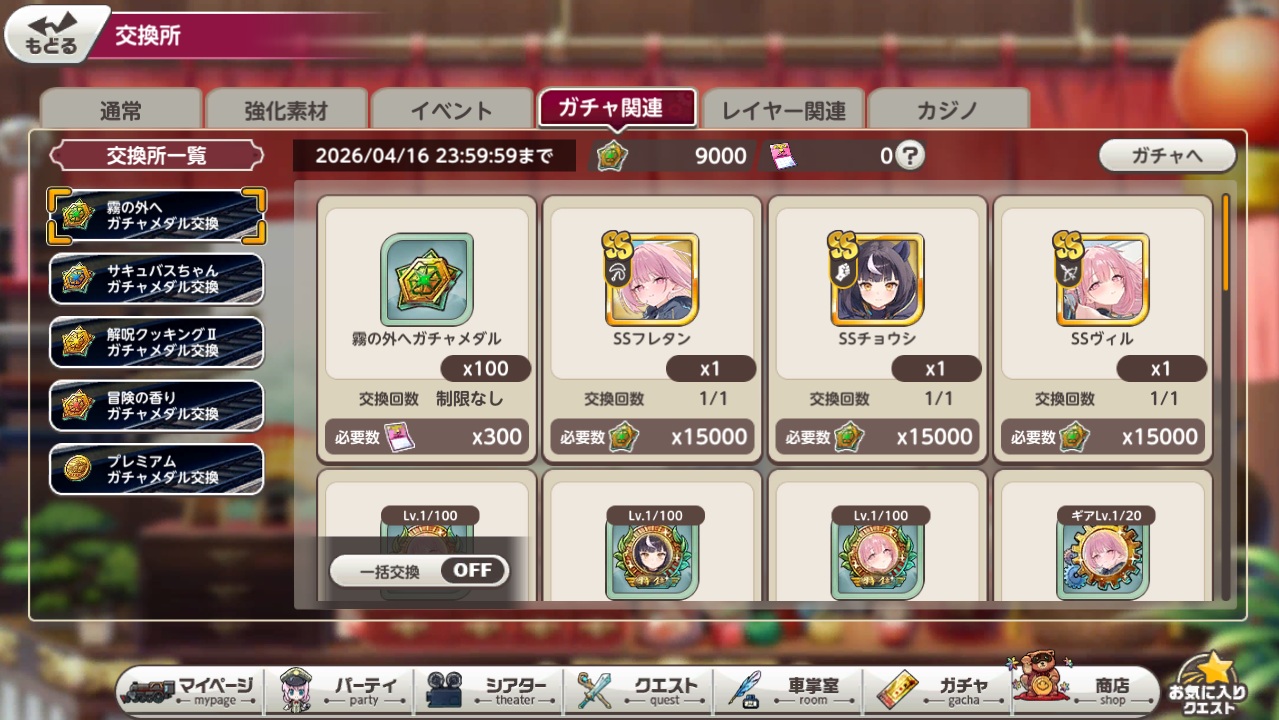Click the help question mark icon
This screenshot has width=1279, height=720.
[909, 155]
